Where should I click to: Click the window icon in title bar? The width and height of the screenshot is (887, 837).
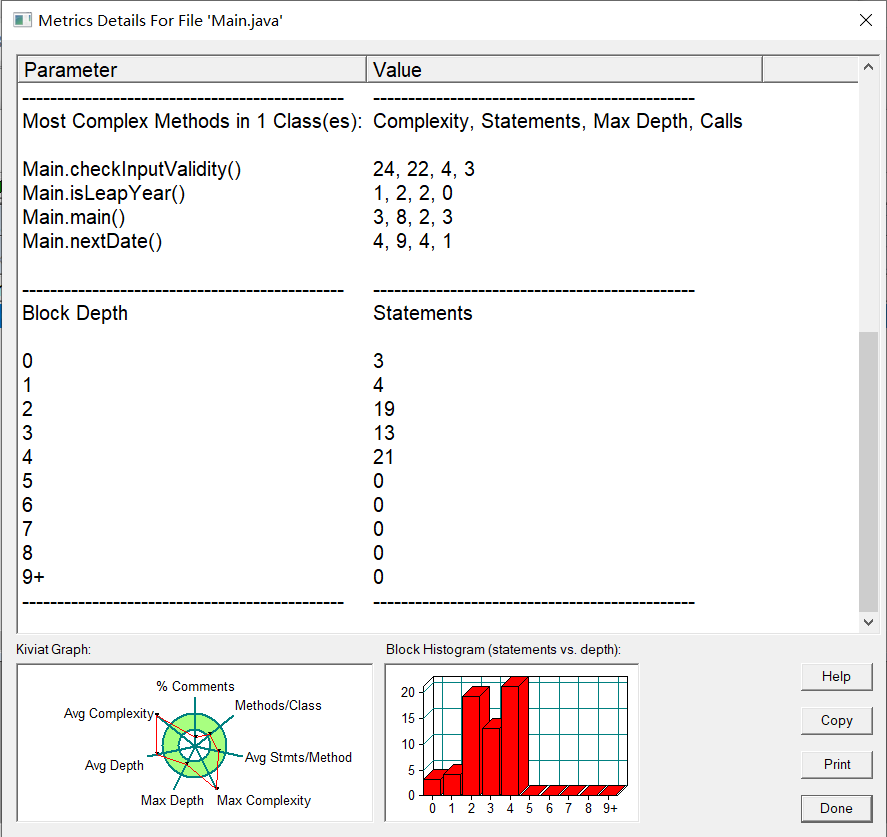[22, 21]
